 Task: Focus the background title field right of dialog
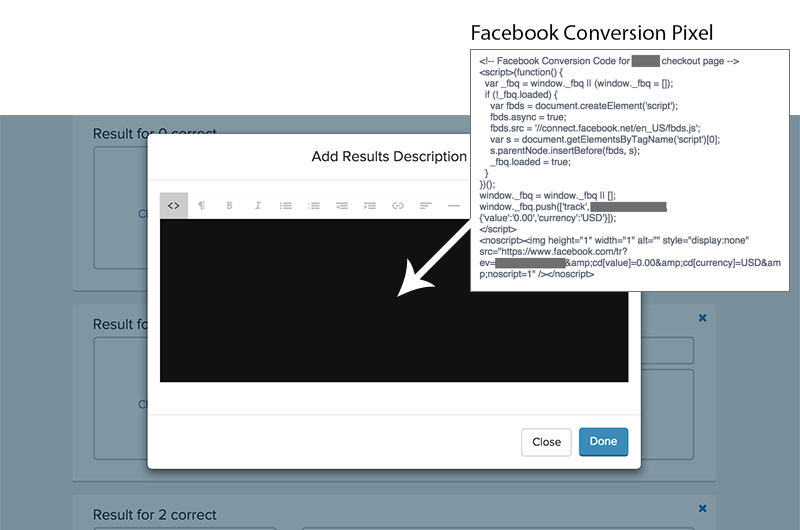pos(667,350)
